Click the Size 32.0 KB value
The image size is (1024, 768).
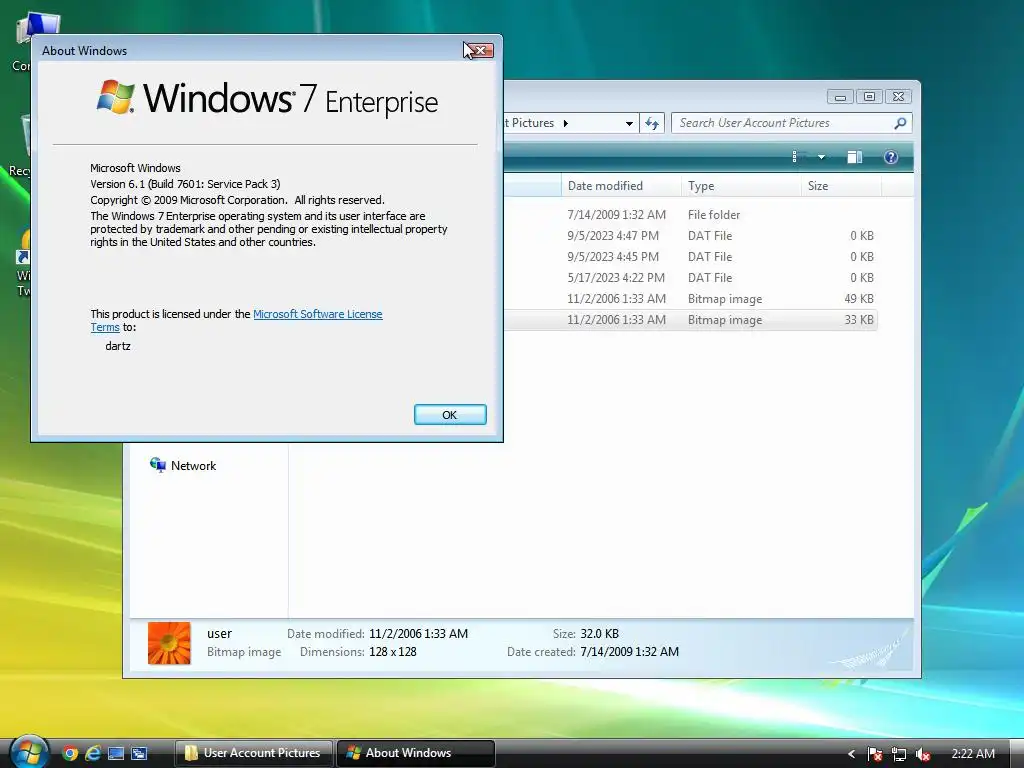600,633
